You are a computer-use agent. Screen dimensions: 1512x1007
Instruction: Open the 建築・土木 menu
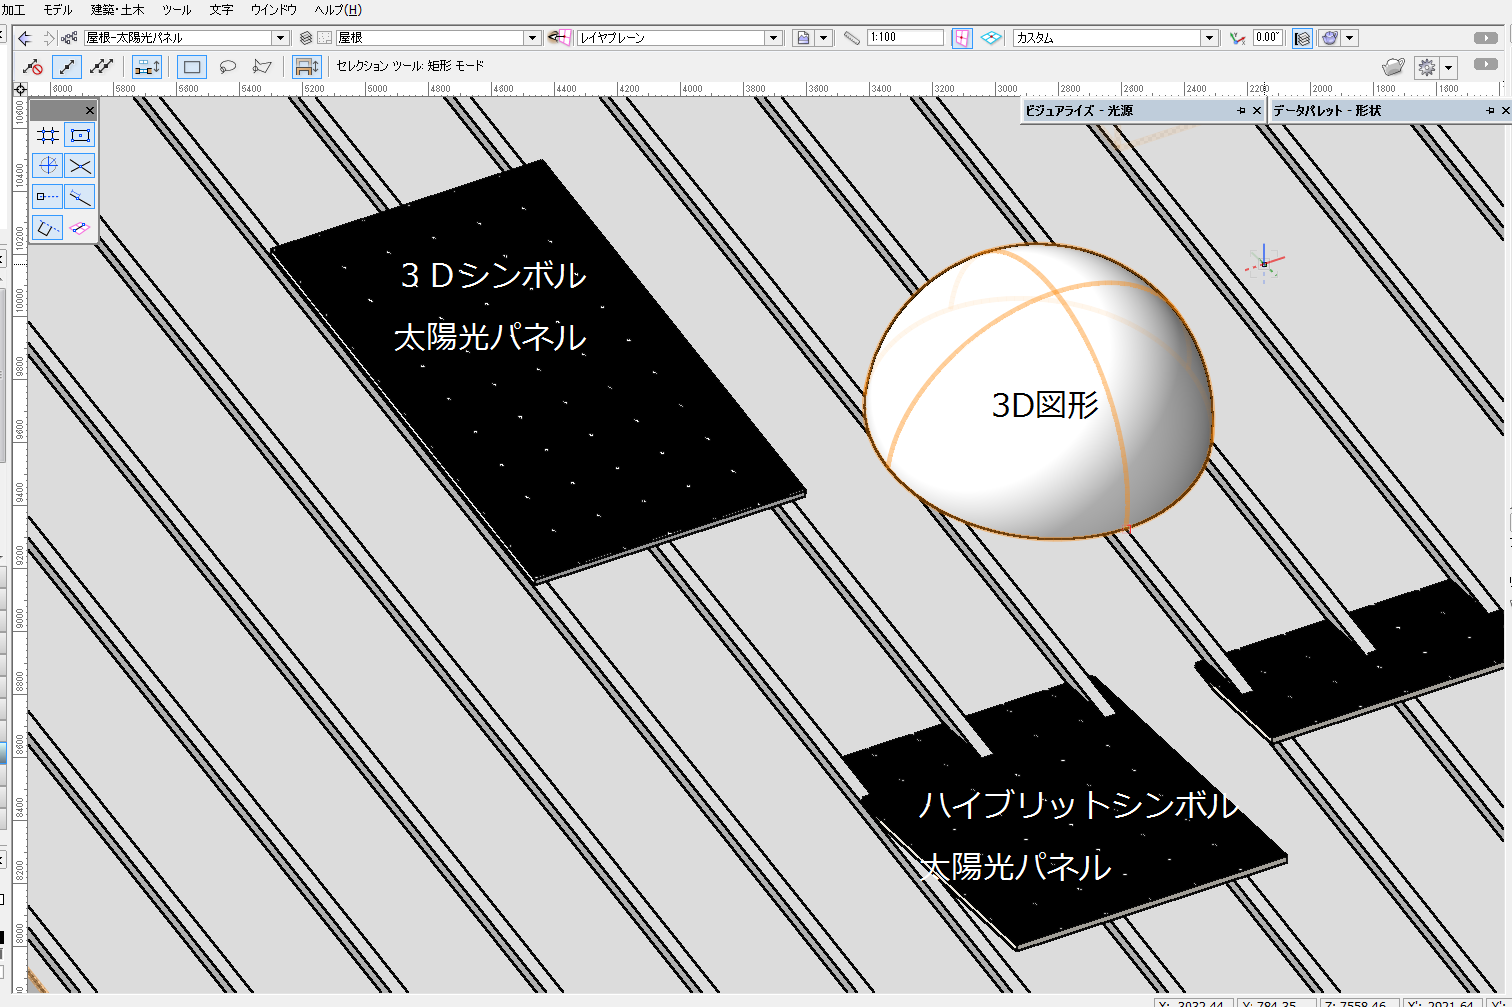pos(117,10)
